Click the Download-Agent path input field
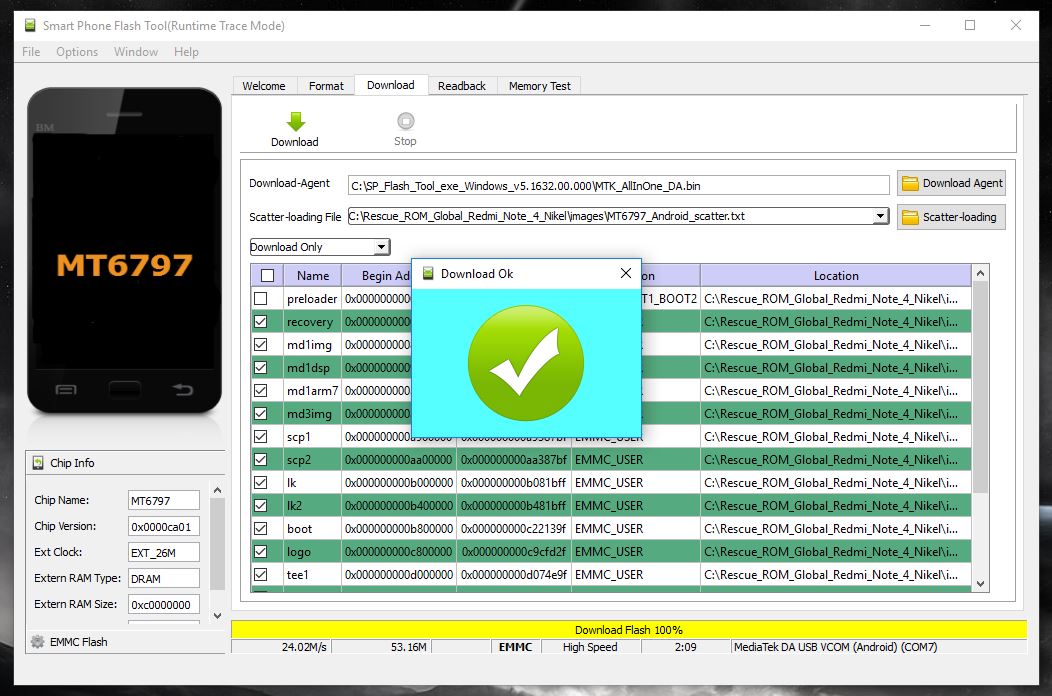1052x696 pixels. tap(618, 185)
